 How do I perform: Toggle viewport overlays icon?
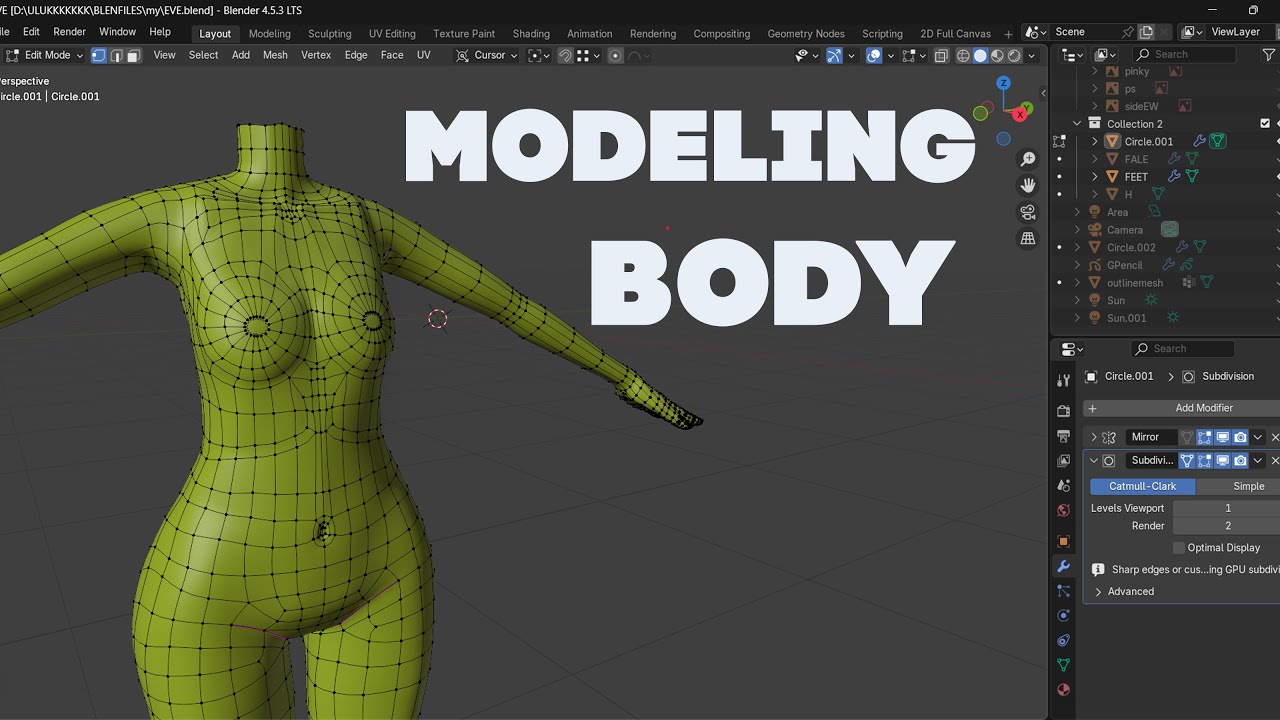click(874, 55)
